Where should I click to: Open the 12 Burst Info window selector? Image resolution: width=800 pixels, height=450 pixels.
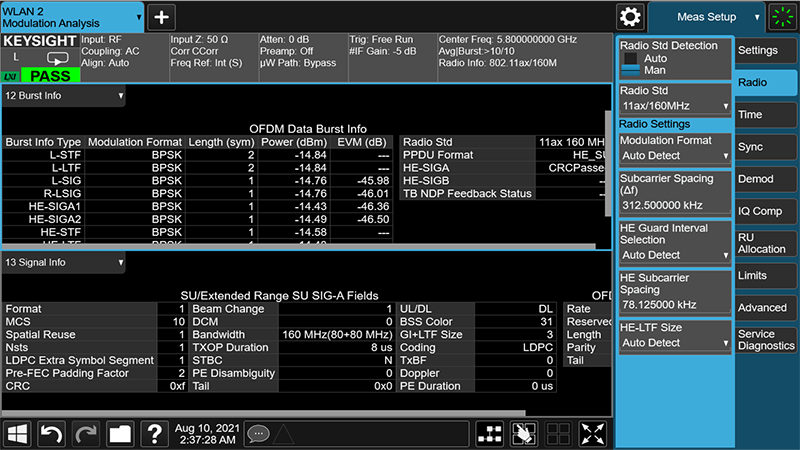pyautogui.click(x=64, y=96)
